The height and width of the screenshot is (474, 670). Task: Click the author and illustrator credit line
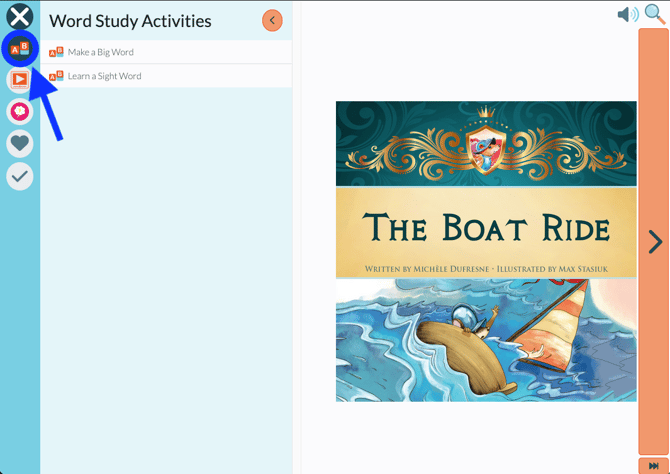point(486,270)
